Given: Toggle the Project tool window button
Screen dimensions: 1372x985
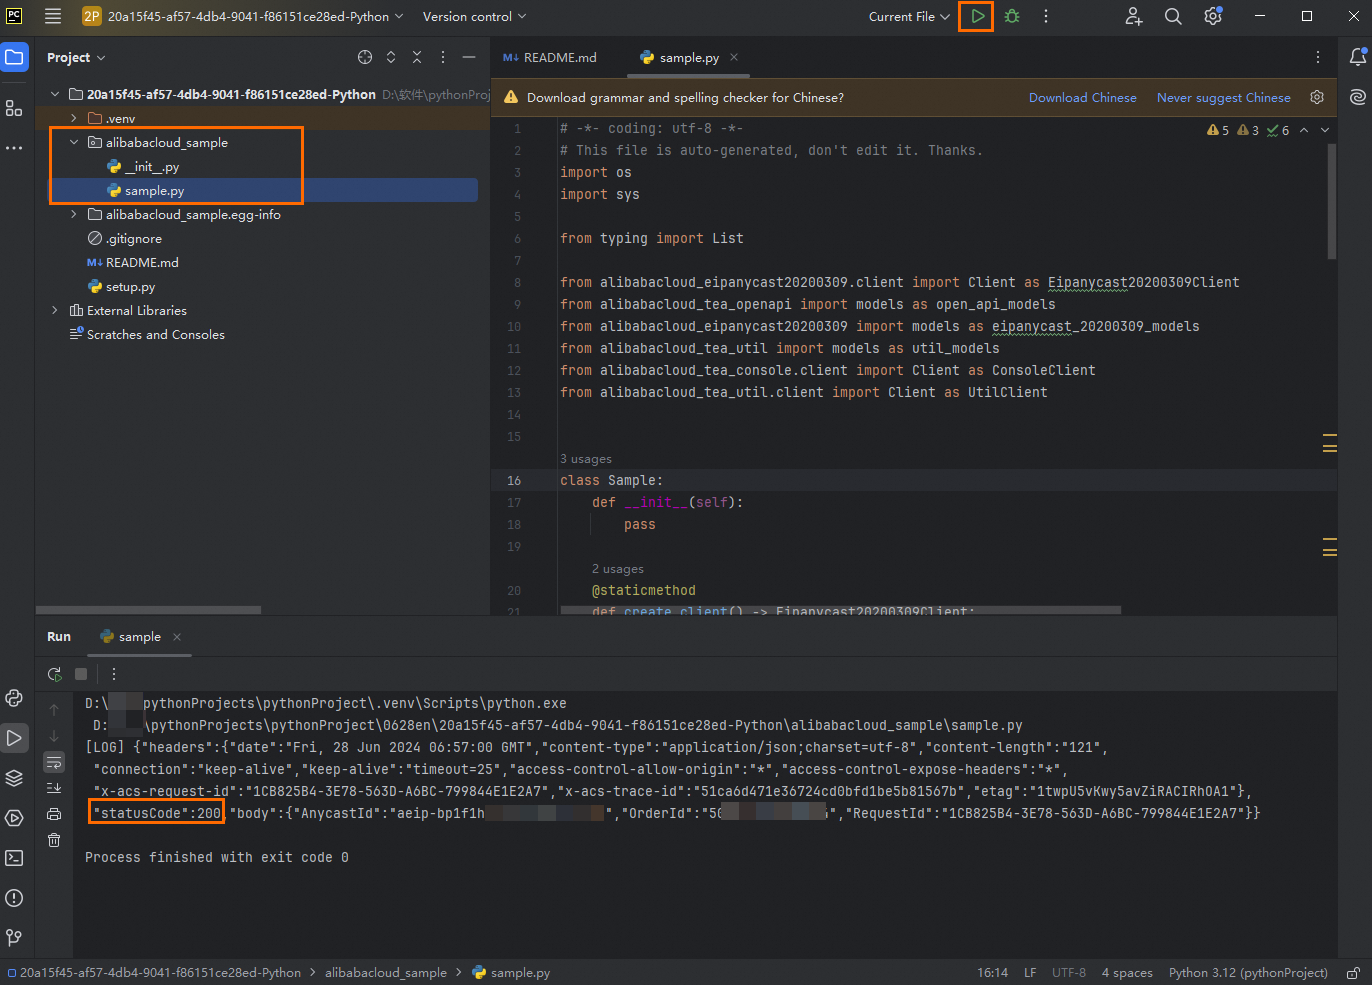Looking at the screenshot, I should (x=14, y=58).
